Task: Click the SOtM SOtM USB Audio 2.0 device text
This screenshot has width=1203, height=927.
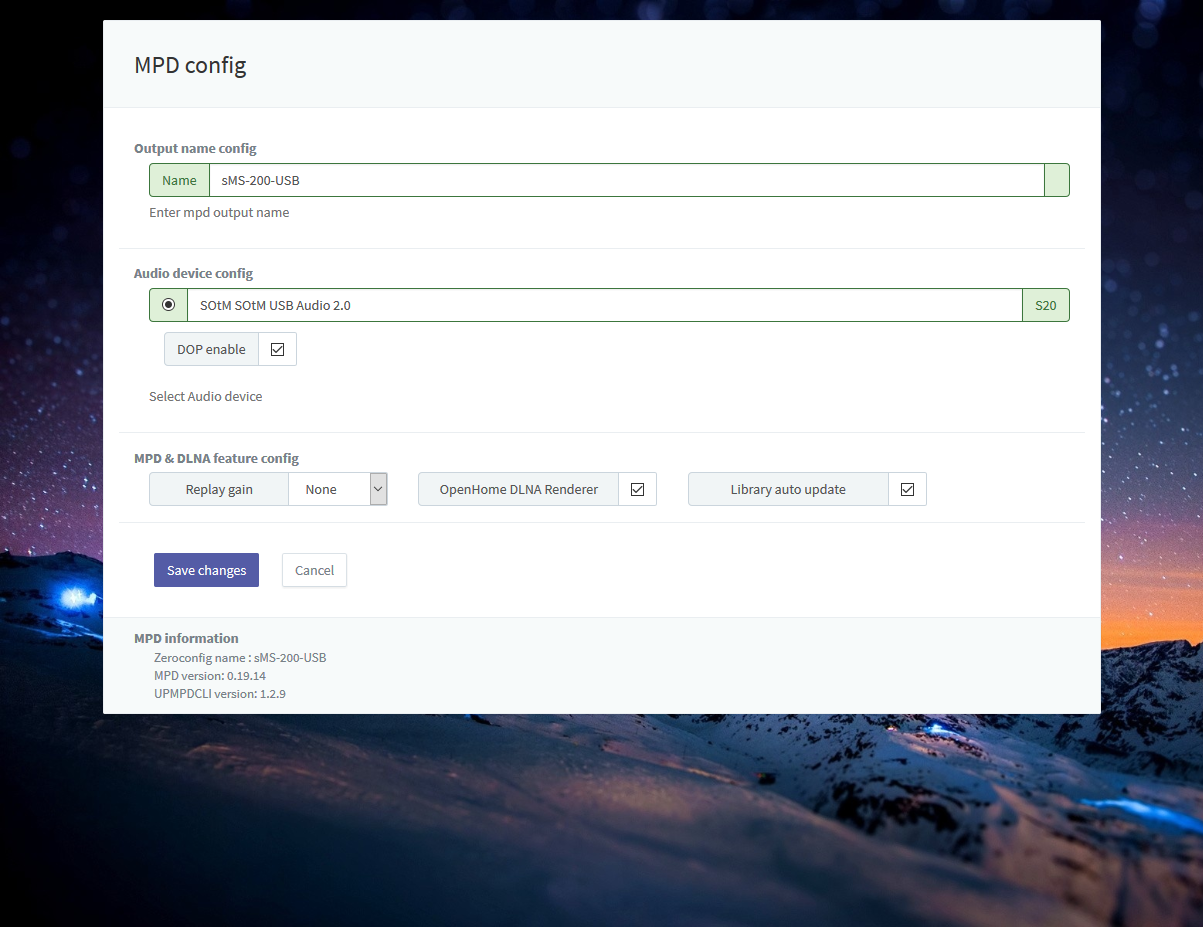Action: tap(275, 305)
